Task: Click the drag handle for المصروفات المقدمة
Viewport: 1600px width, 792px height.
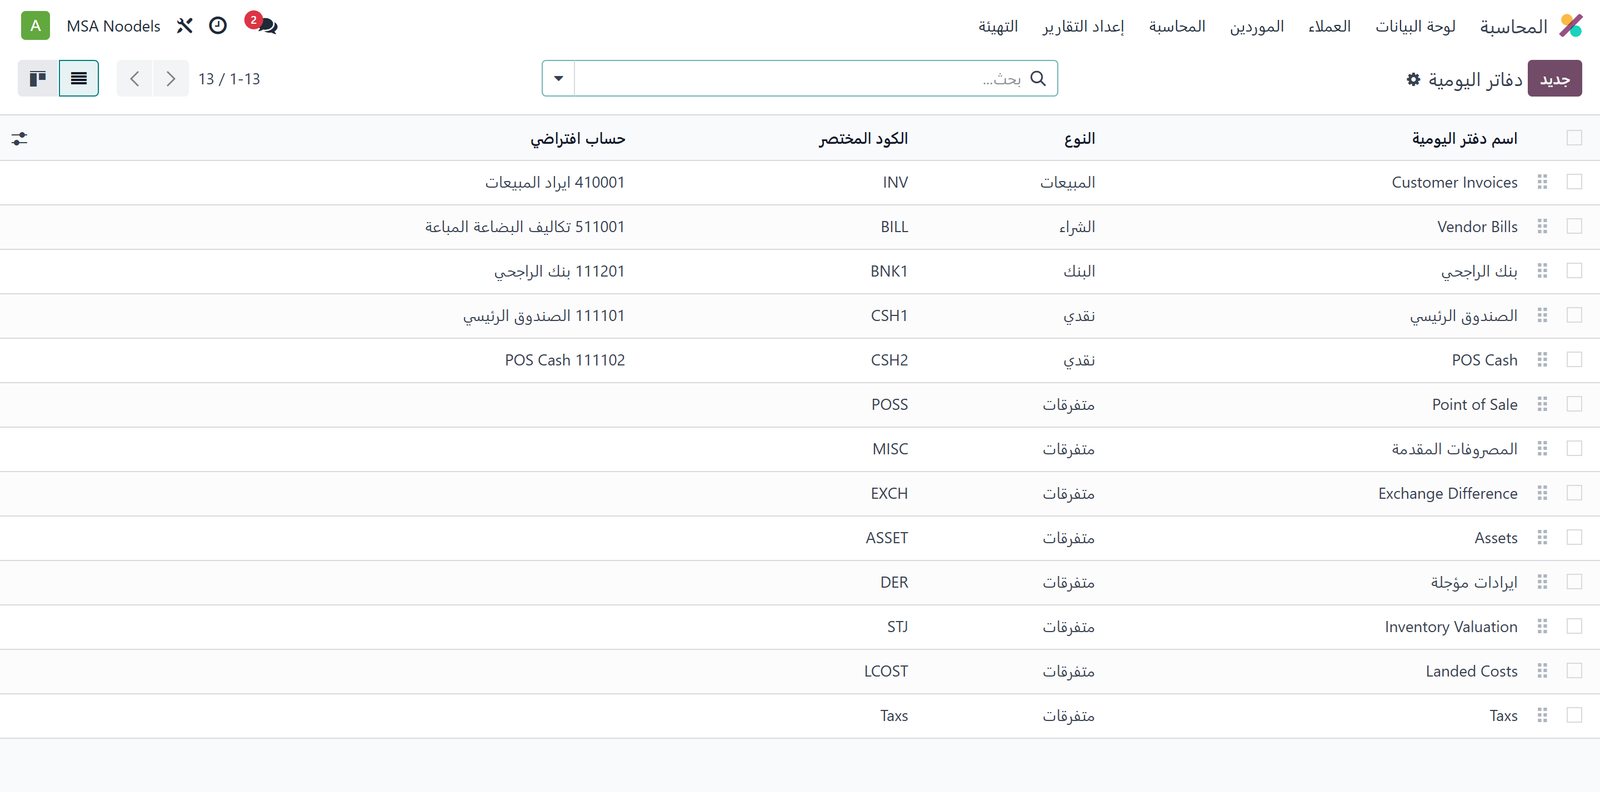Action: [x=1542, y=449]
